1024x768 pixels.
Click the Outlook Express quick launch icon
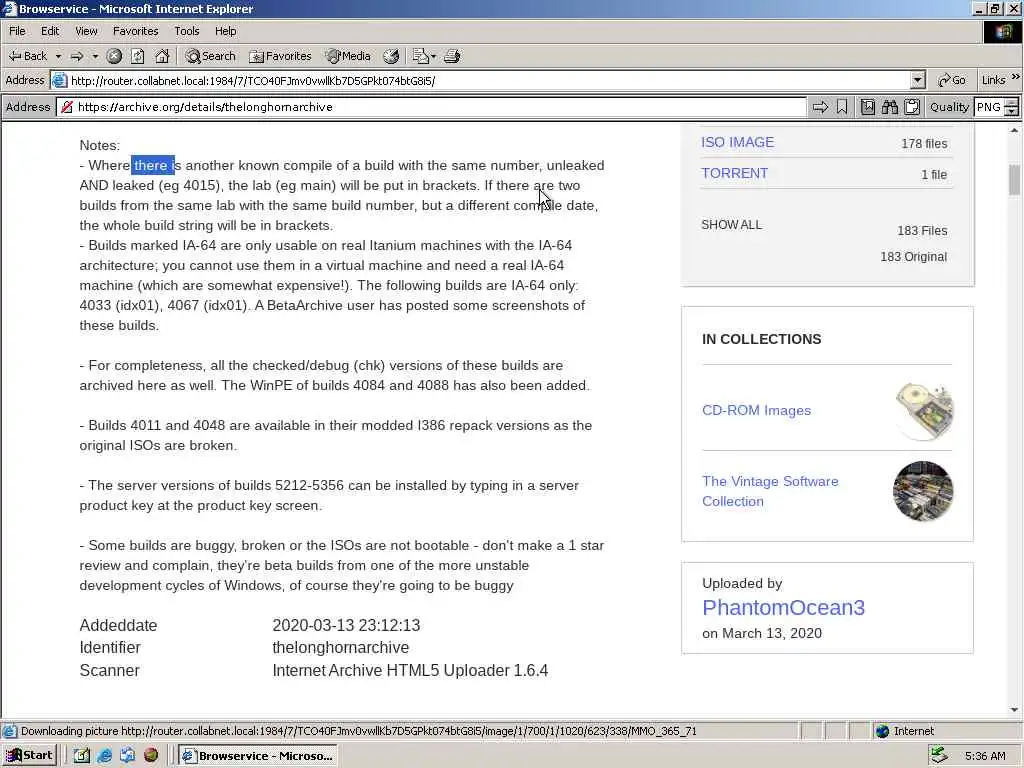point(127,756)
